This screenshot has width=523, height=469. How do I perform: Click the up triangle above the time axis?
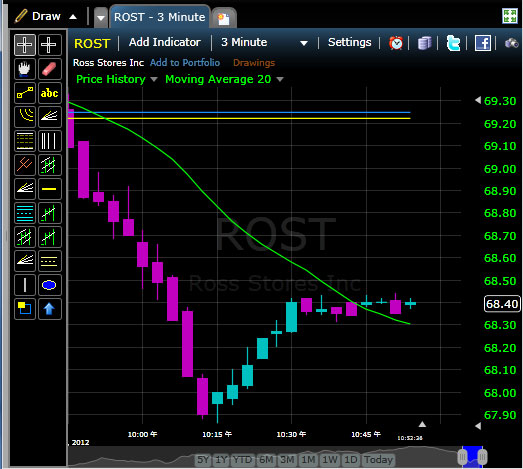coord(422,424)
